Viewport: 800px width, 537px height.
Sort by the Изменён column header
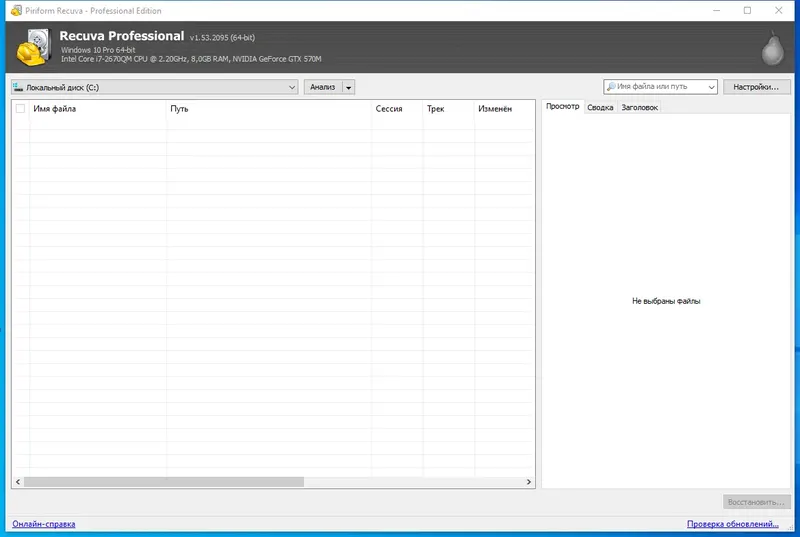coord(504,109)
